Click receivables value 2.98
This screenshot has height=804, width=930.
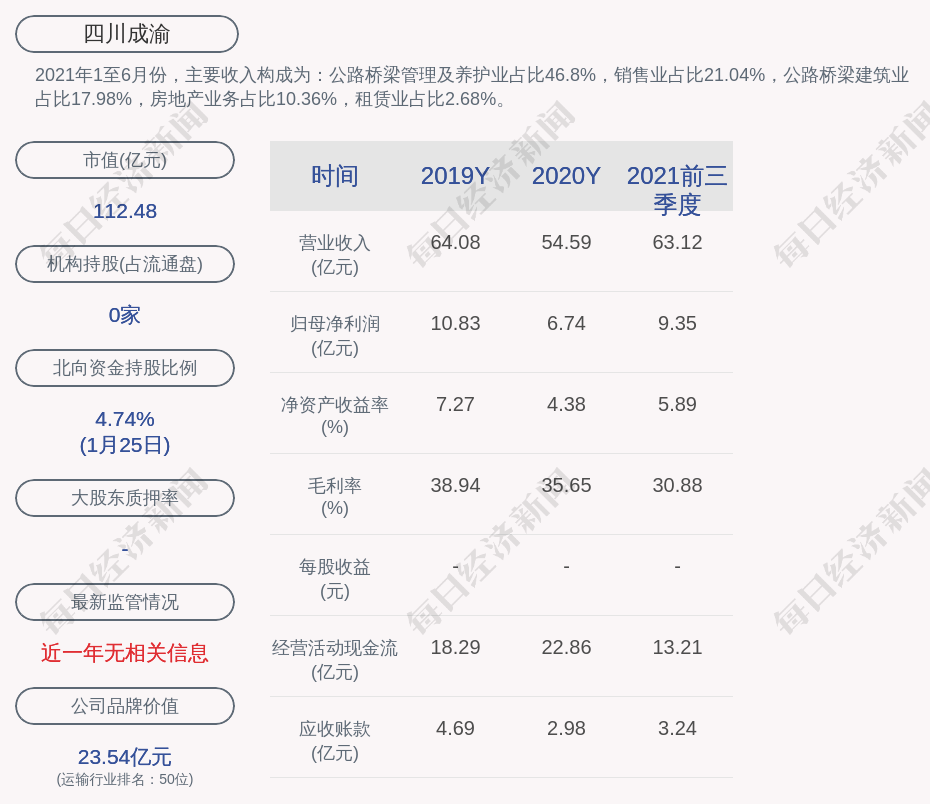[566, 728]
